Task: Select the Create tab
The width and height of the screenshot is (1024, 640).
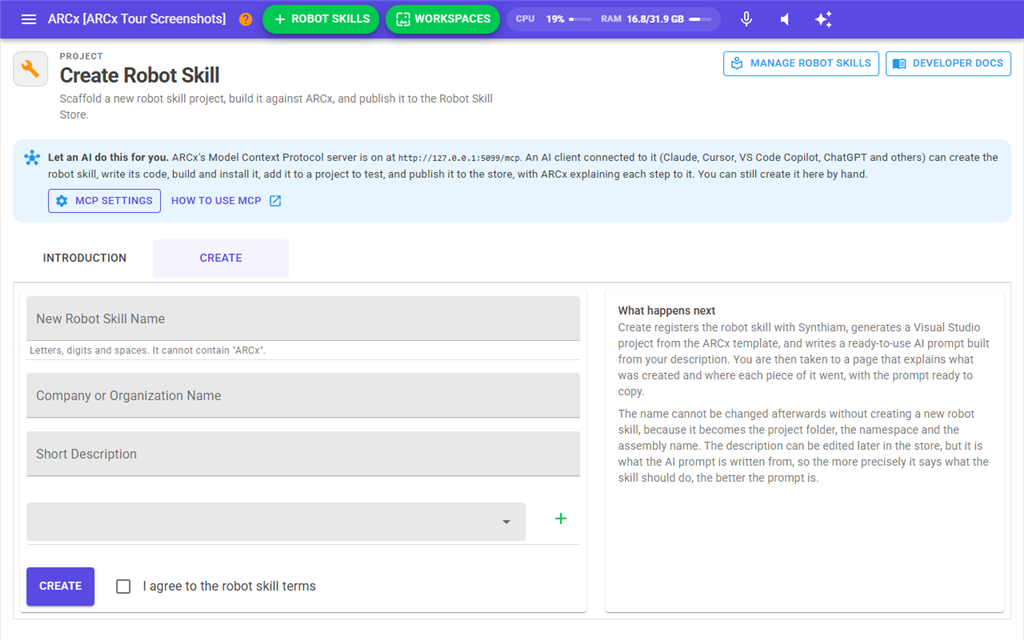Action: tap(221, 258)
